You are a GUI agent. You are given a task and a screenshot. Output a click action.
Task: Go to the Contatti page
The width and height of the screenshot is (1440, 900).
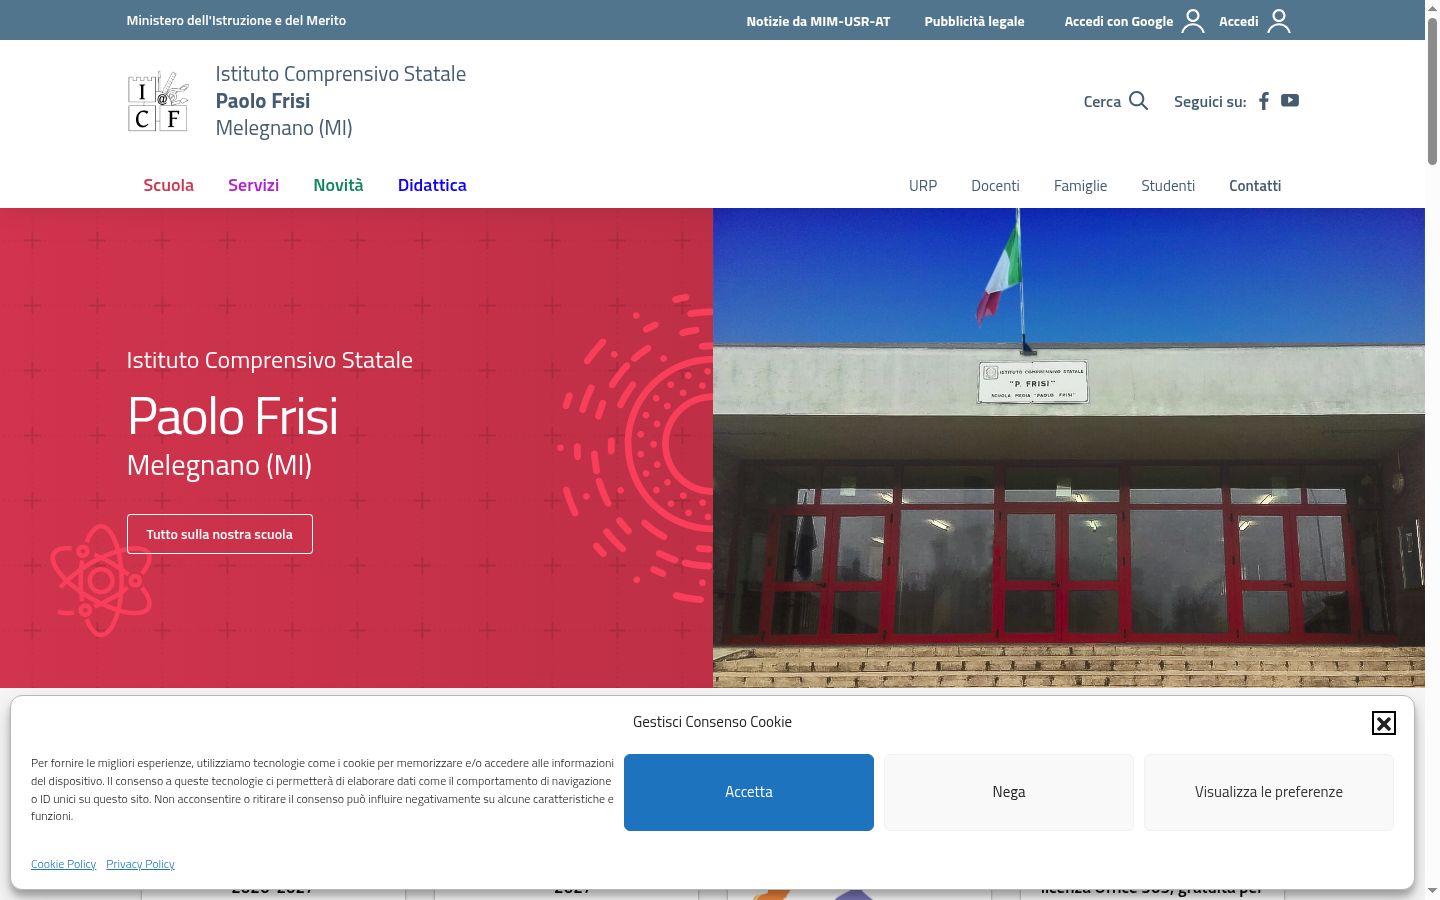point(1255,186)
